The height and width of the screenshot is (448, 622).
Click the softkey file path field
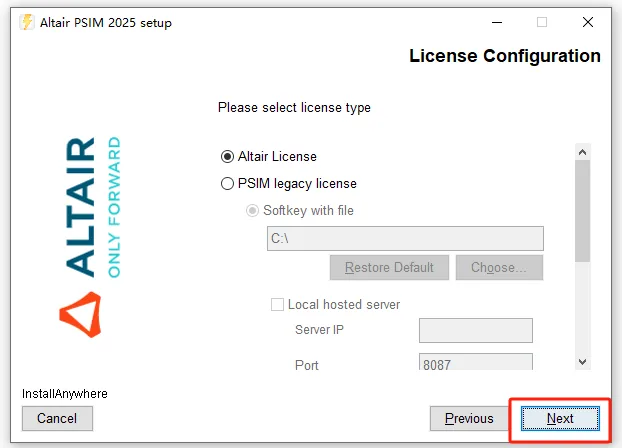pyautogui.click(x=405, y=238)
